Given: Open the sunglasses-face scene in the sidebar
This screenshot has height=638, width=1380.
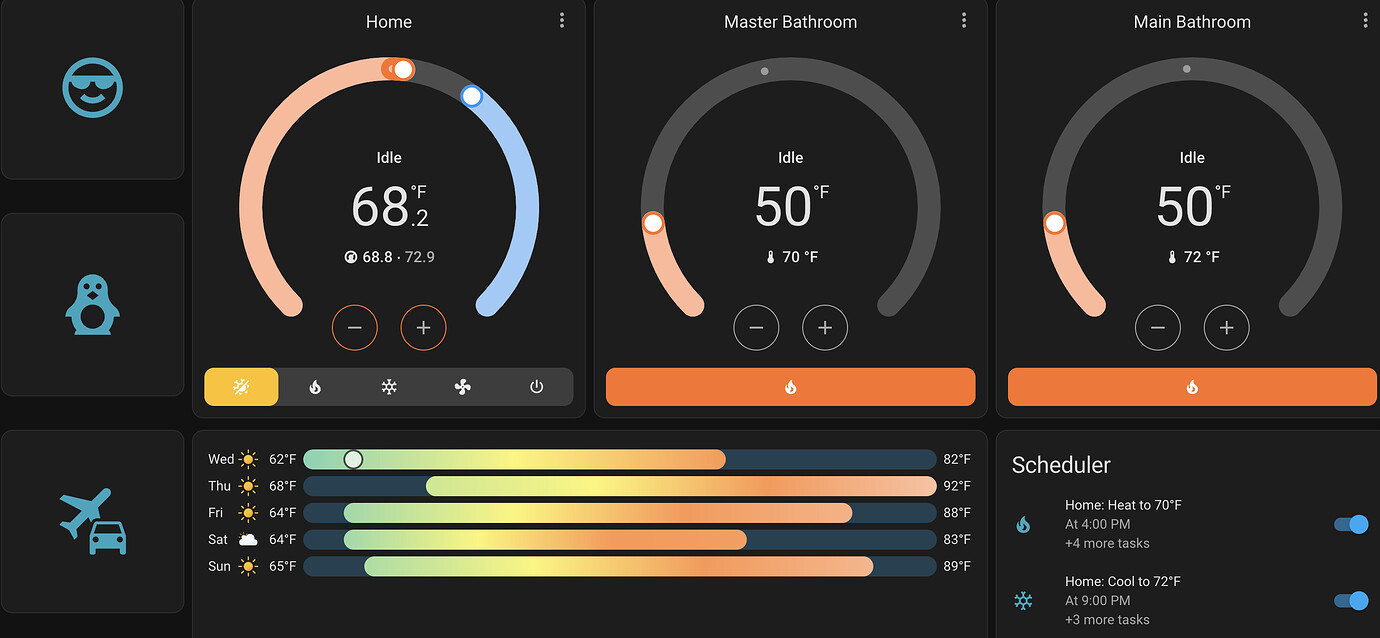Looking at the screenshot, I should coord(92,88).
